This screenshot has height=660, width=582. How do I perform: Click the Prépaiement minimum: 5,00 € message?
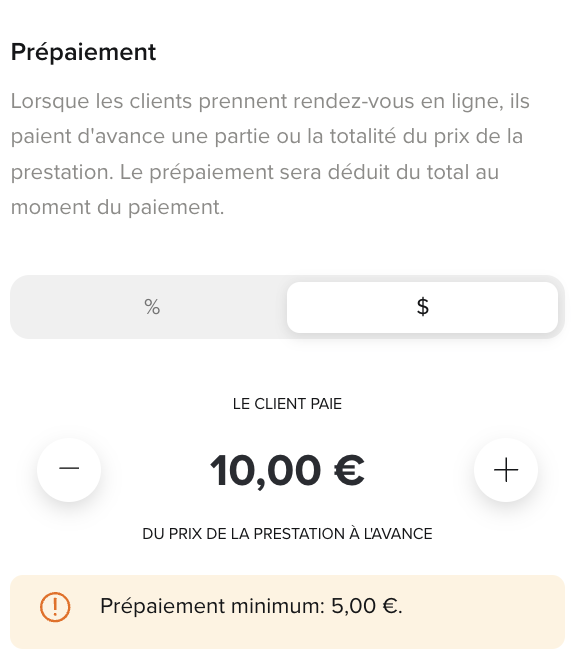[251, 606]
